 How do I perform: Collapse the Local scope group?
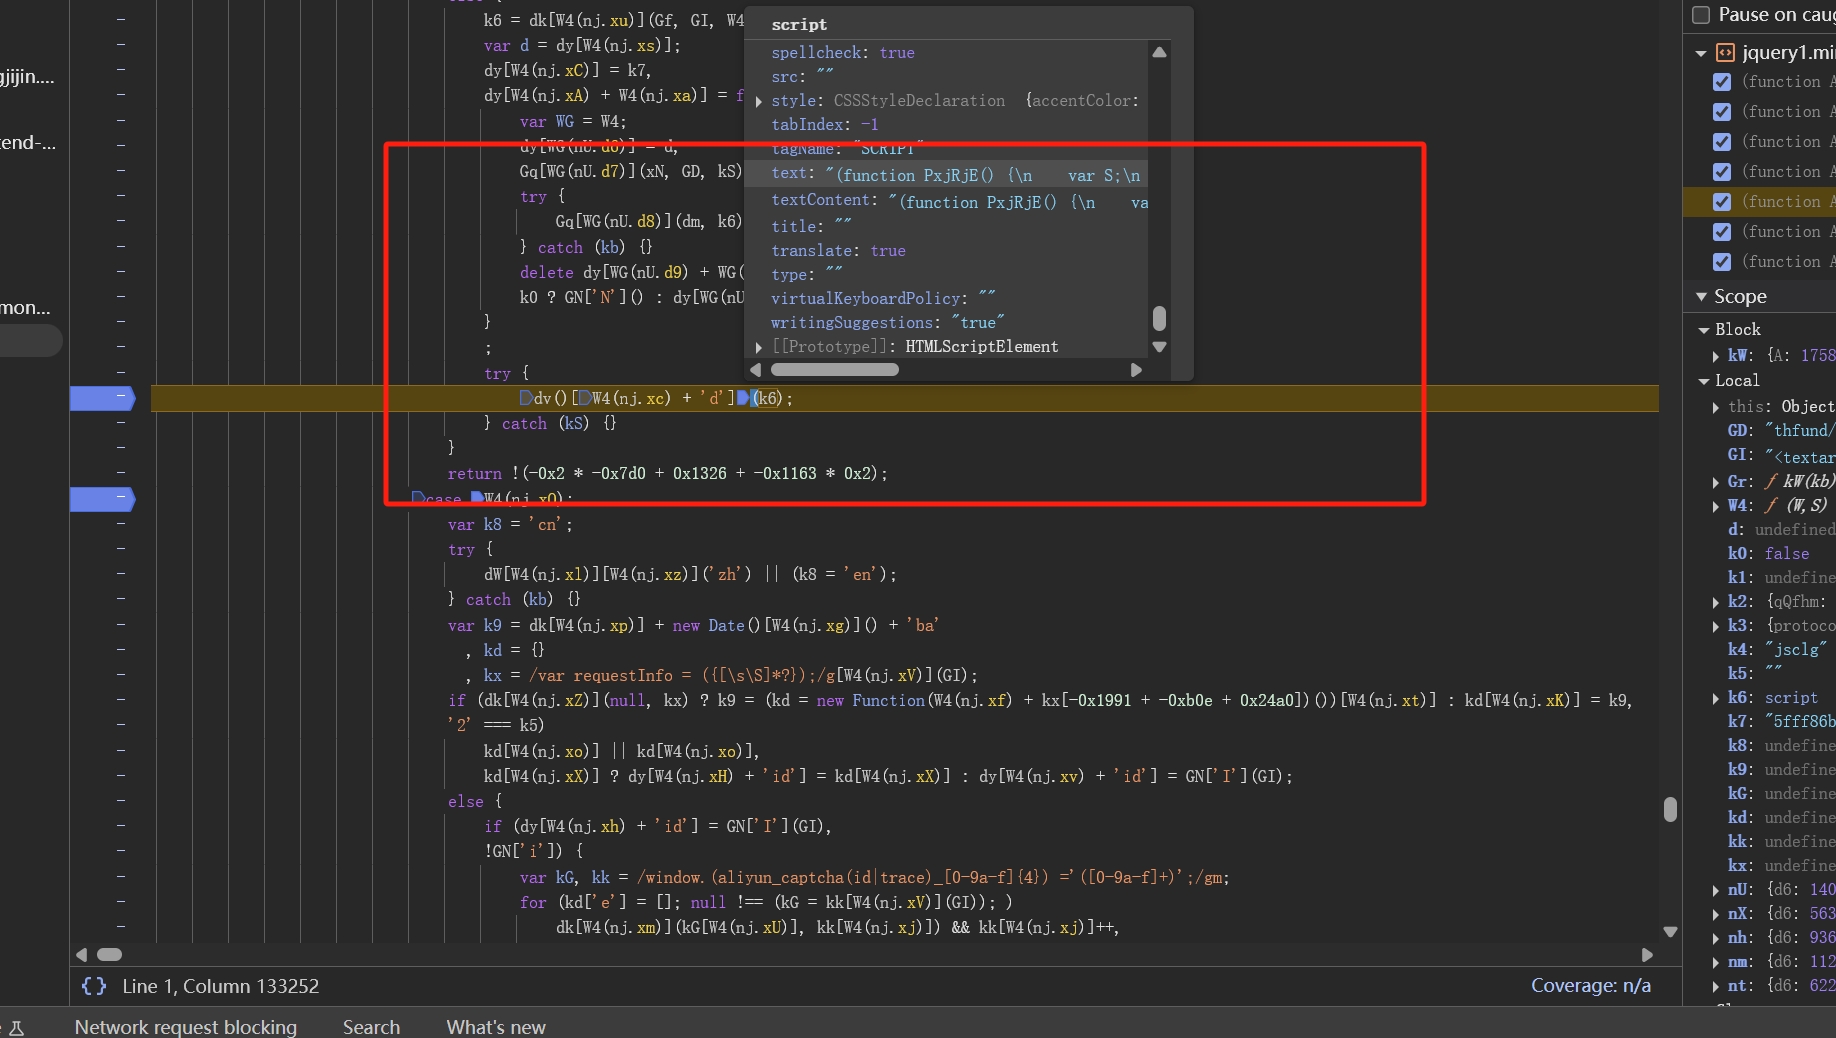coord(1704,381)
